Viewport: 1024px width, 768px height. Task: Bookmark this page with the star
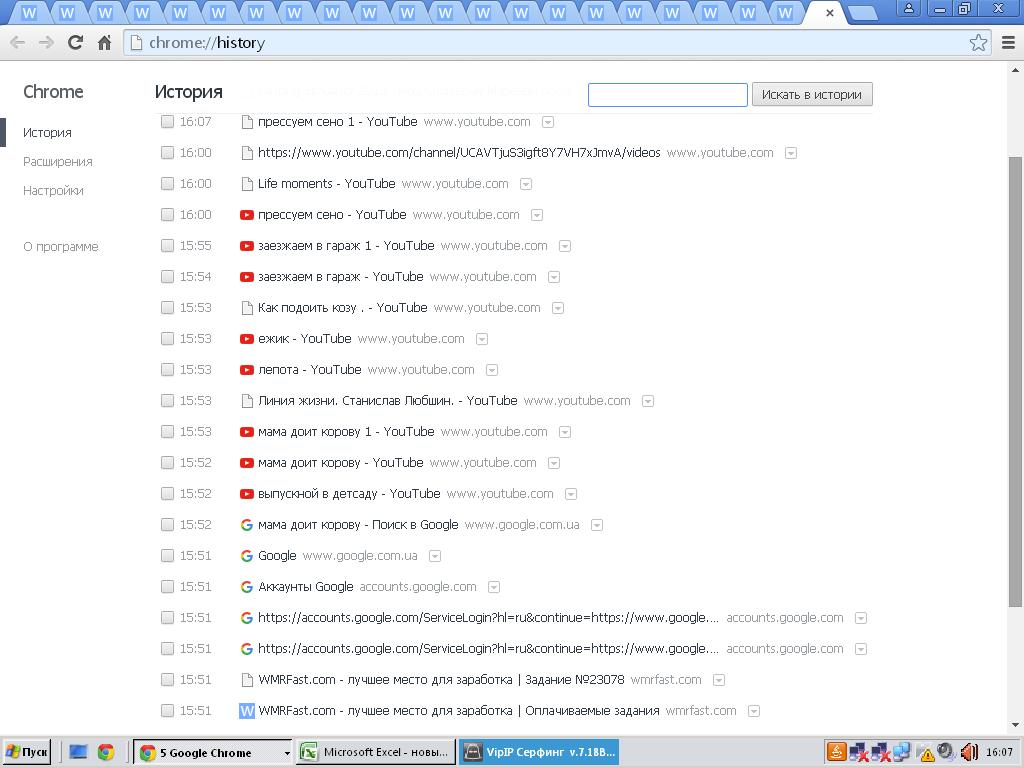pos(978,43)
